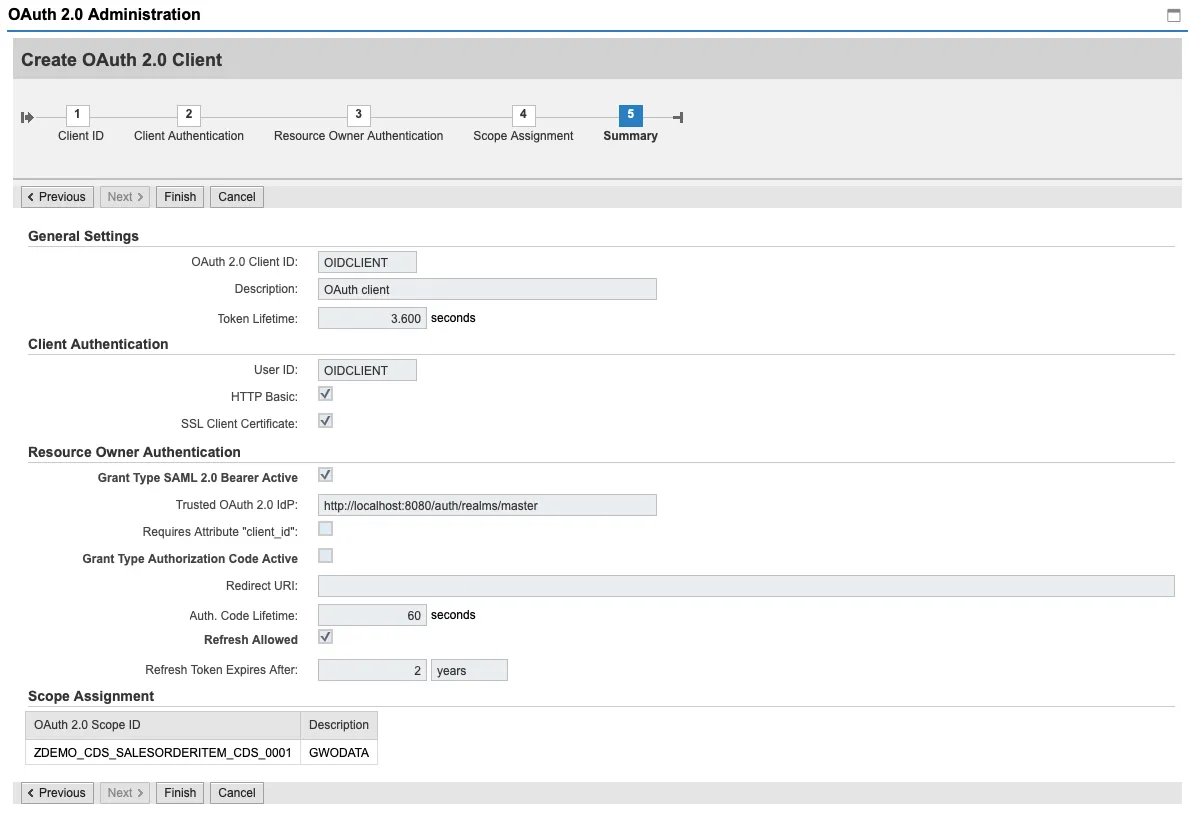Open step 3 Resource Owner Authentication
Image resolution: width=1189 pixels, height=814 pixels.
358,115
